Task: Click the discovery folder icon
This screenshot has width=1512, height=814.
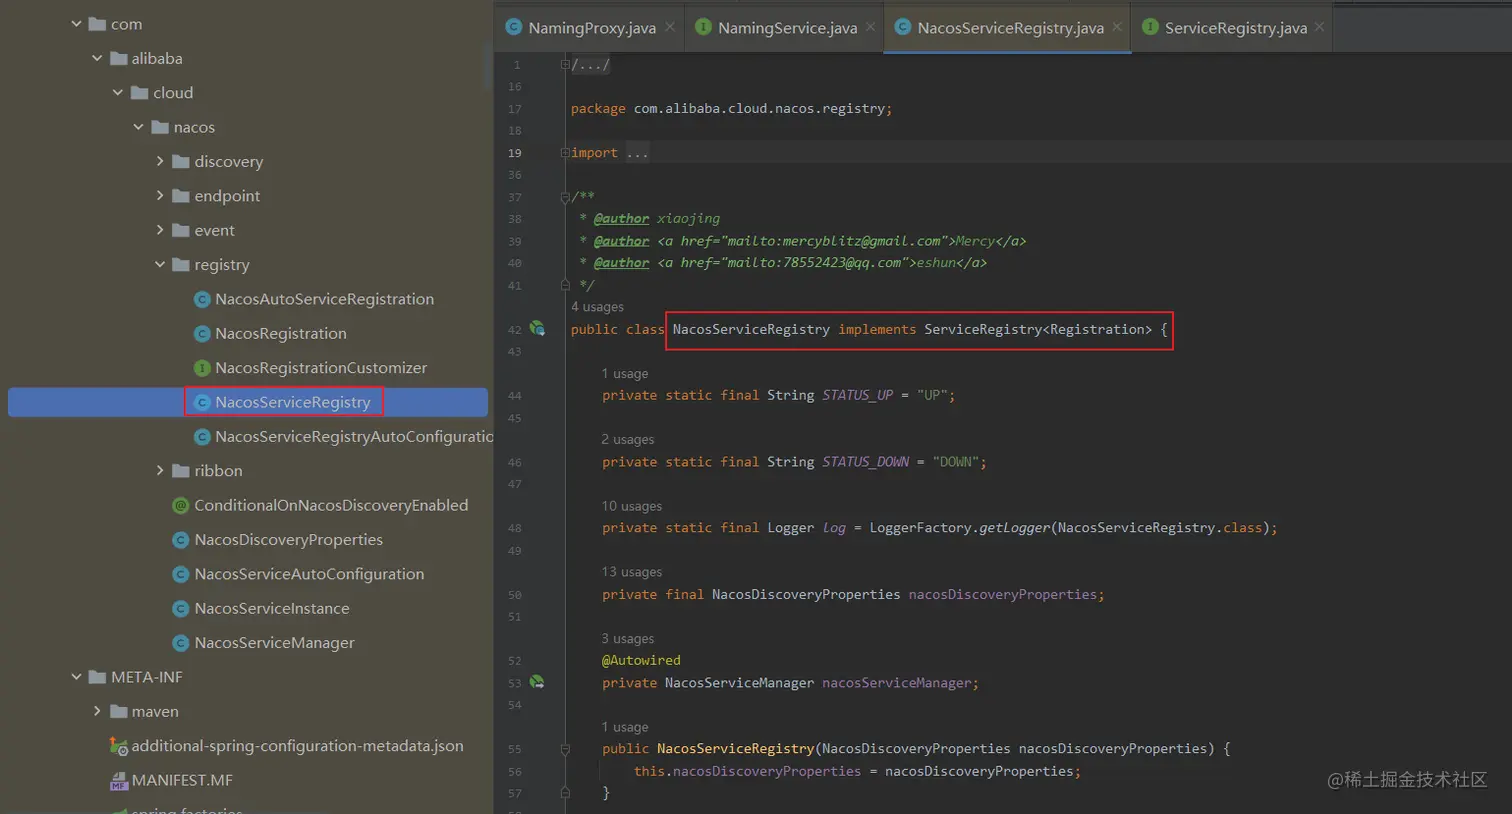Action: (x=181, y=161)
